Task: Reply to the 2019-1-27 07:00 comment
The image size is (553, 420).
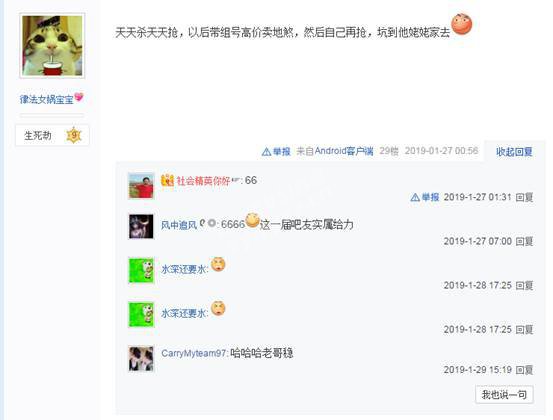Action: (524, 241)
